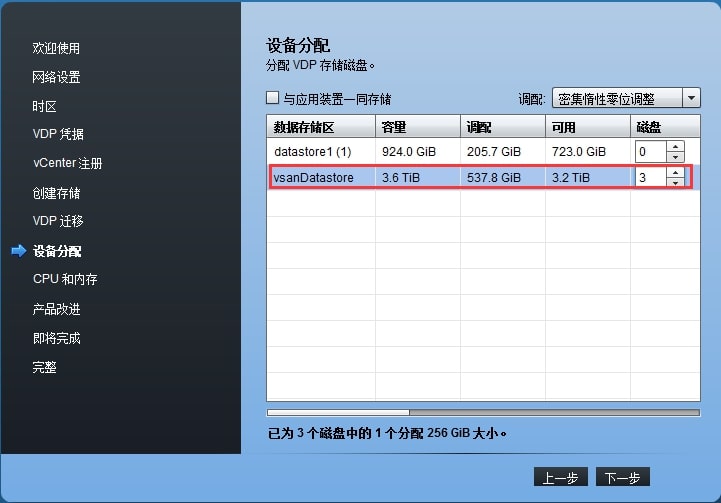Click the 上一步 button

561,477
